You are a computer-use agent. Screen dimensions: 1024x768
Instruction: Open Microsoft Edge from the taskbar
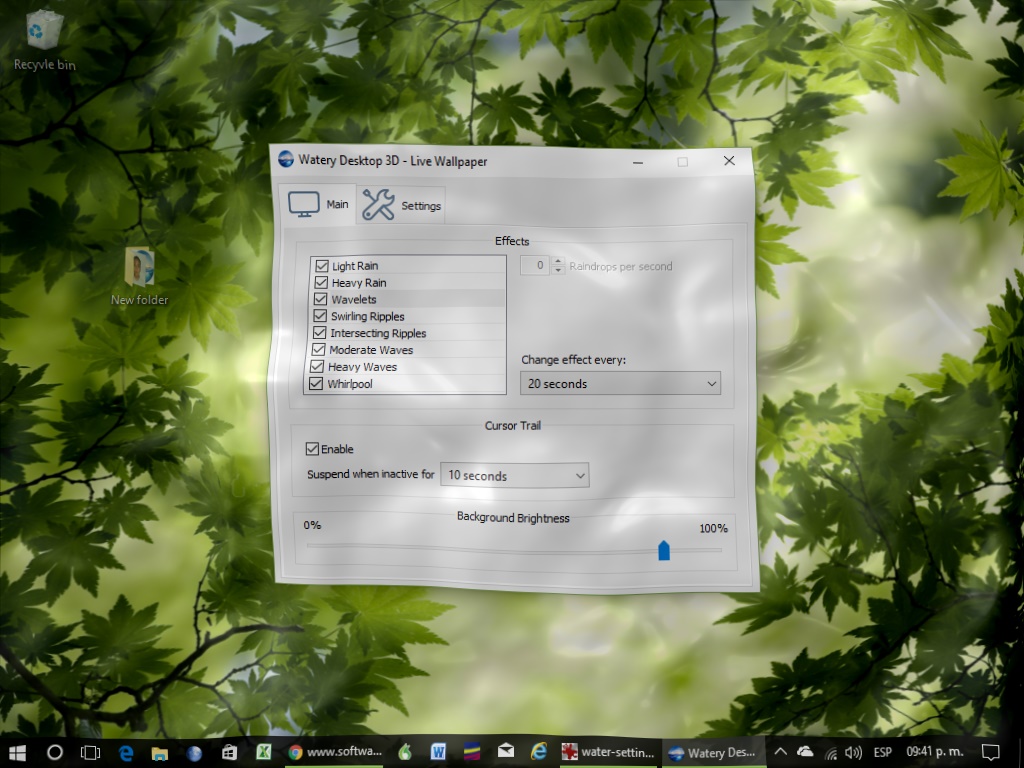click(125, 751)
